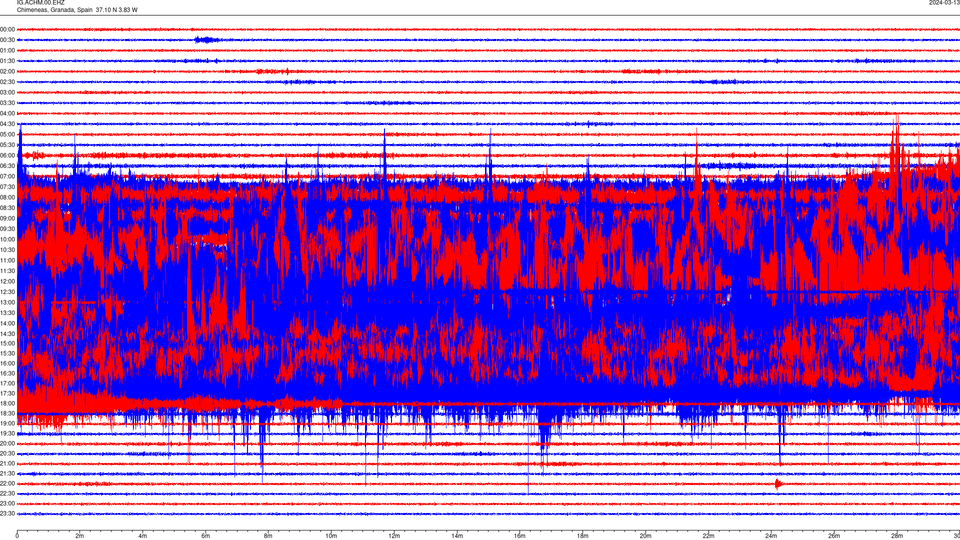Click the "19:30" time row label
The image size is (960, 540).
7,433
